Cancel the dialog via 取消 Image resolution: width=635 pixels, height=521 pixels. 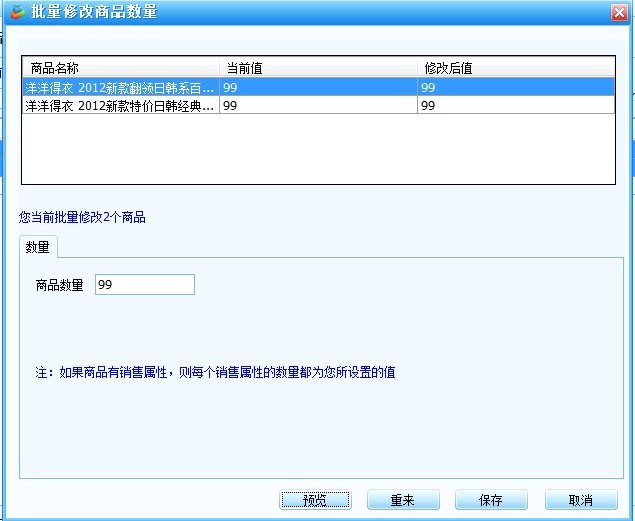(581, 500)
